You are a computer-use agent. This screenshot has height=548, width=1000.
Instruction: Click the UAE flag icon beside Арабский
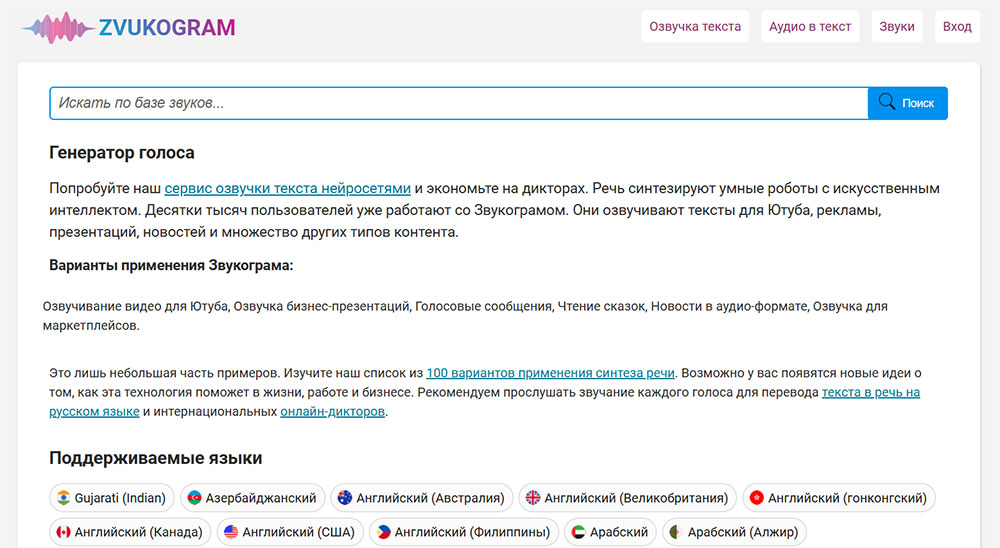coord(578,531)
